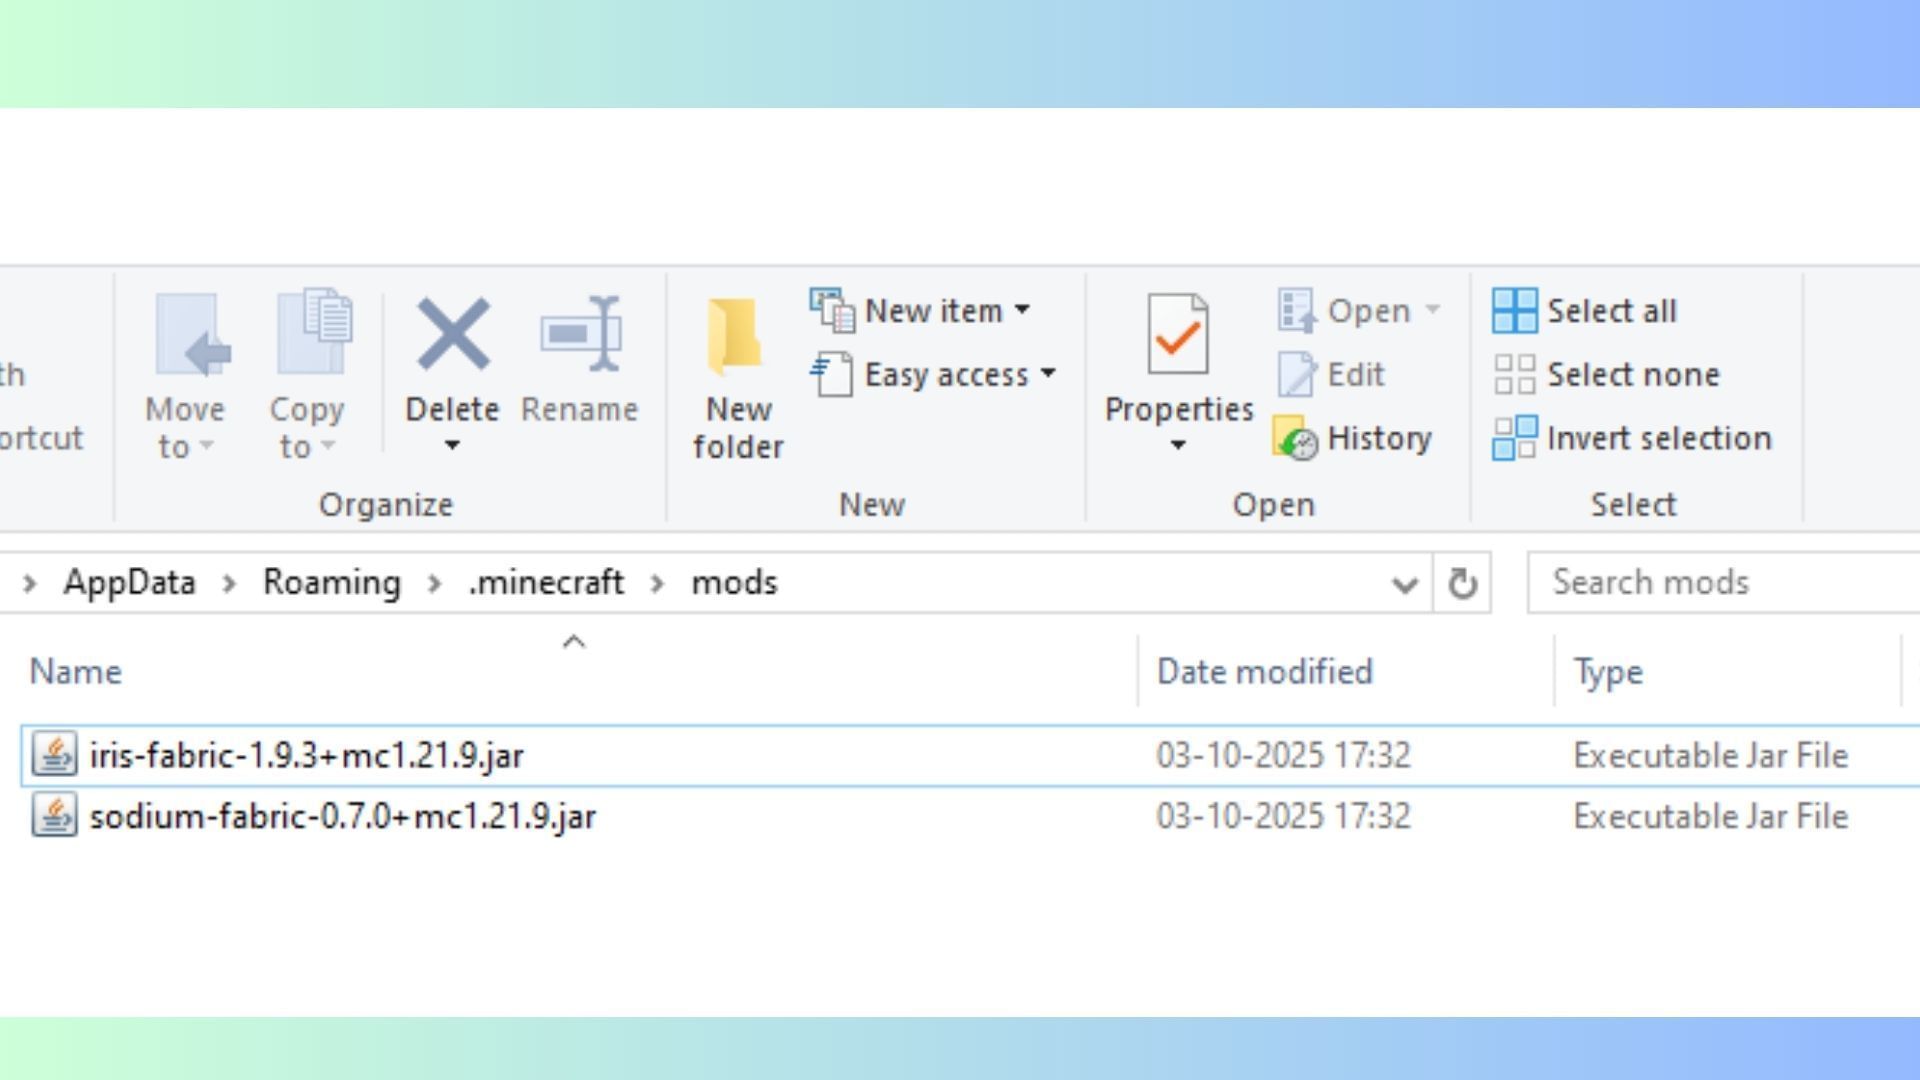Click Select none in ribbon
1920x1080 pixels.
(1607, 375)
